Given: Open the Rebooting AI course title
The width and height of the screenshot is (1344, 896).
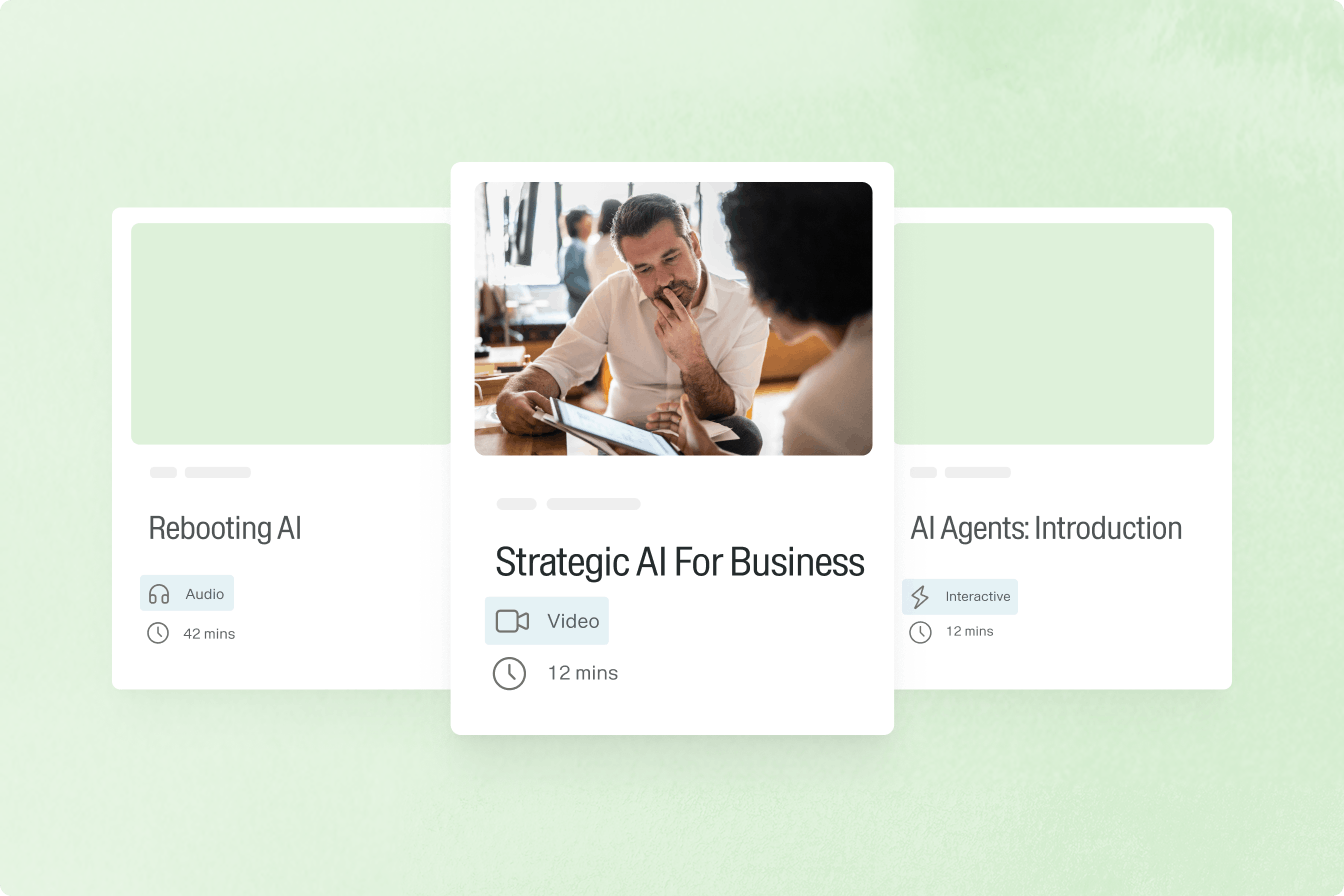Looking at the screenshot, I should [x=225, y=528].
